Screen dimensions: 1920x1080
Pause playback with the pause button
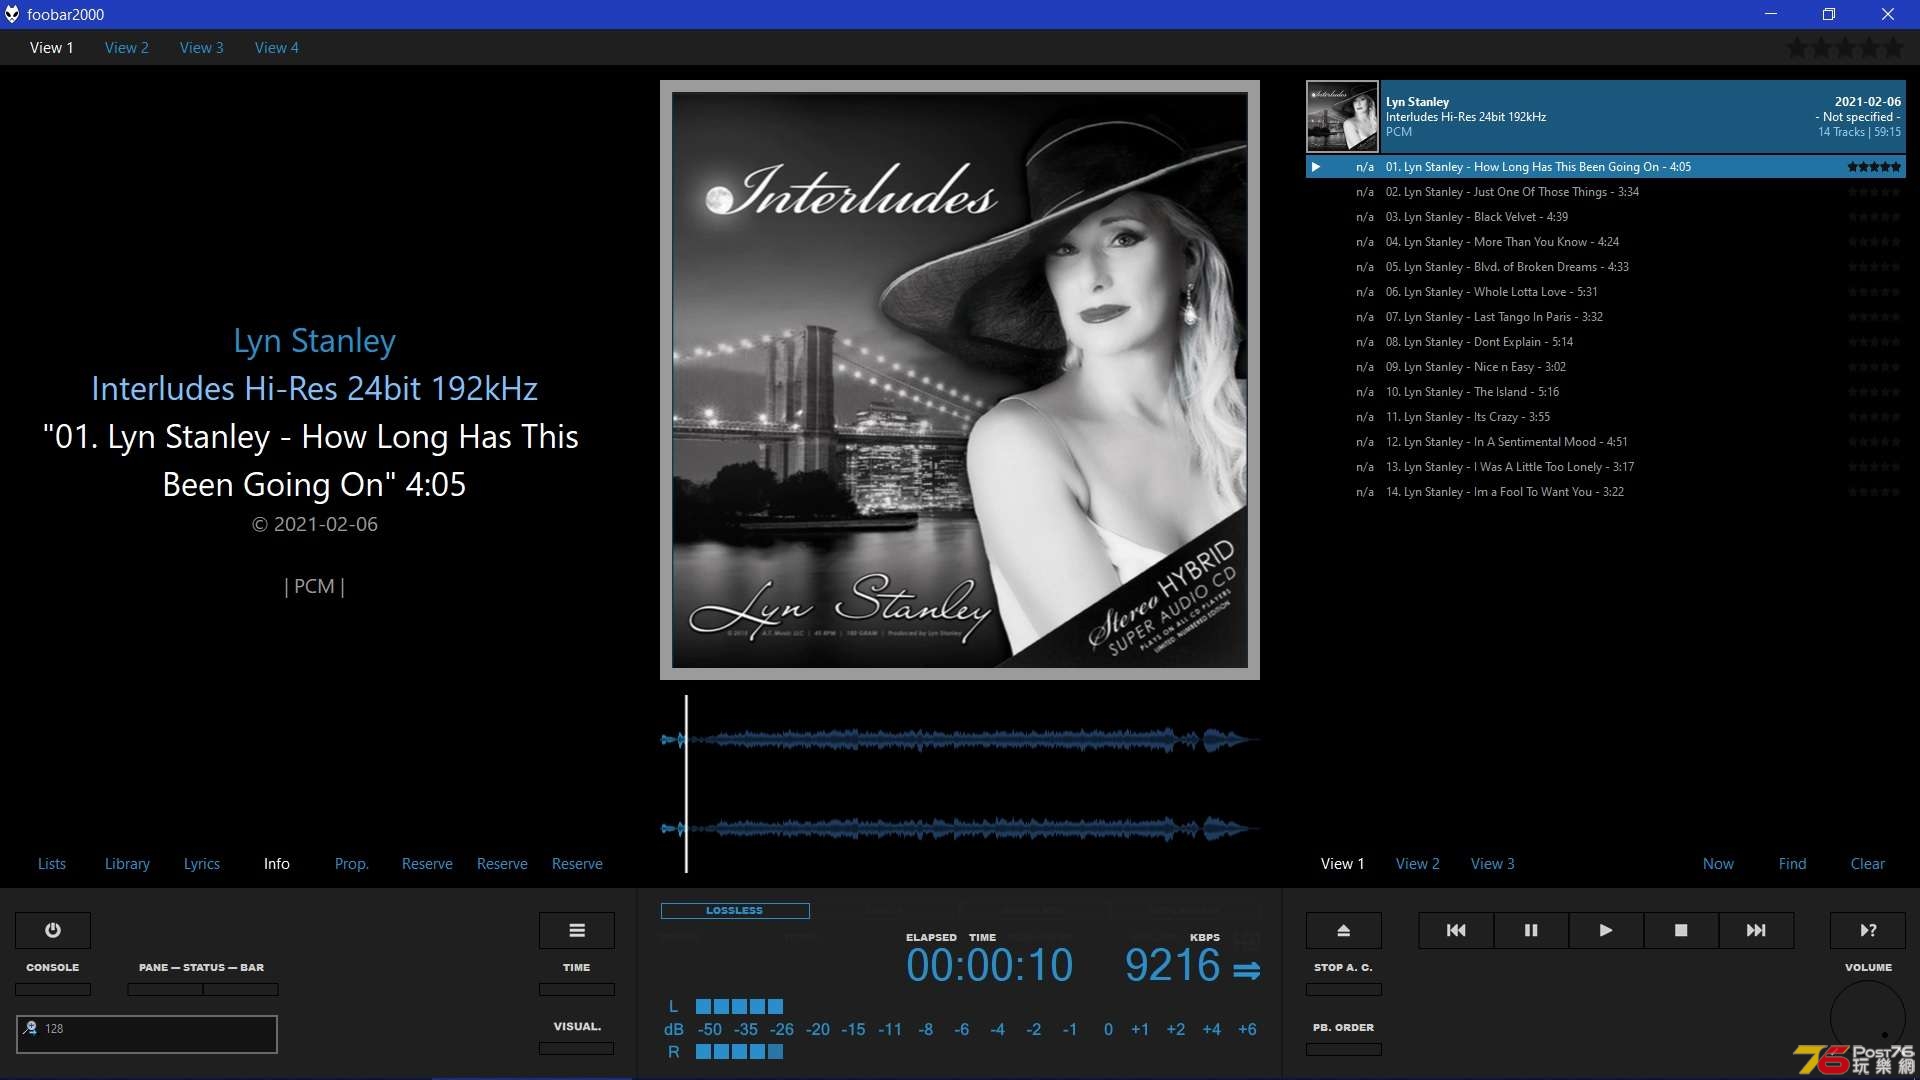(x=1531, y=930)
